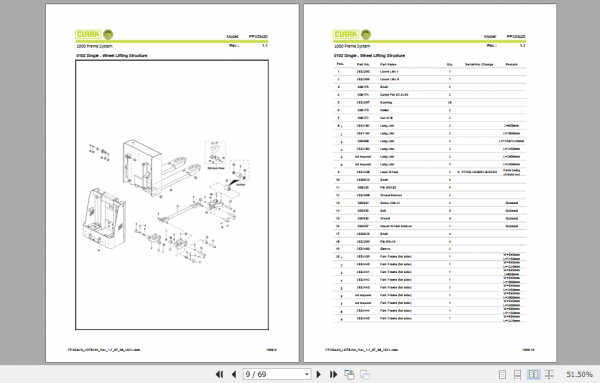600x383 pixels.
Task: Click '1000 Frame System' on left page
Action: tap(95, 46)
